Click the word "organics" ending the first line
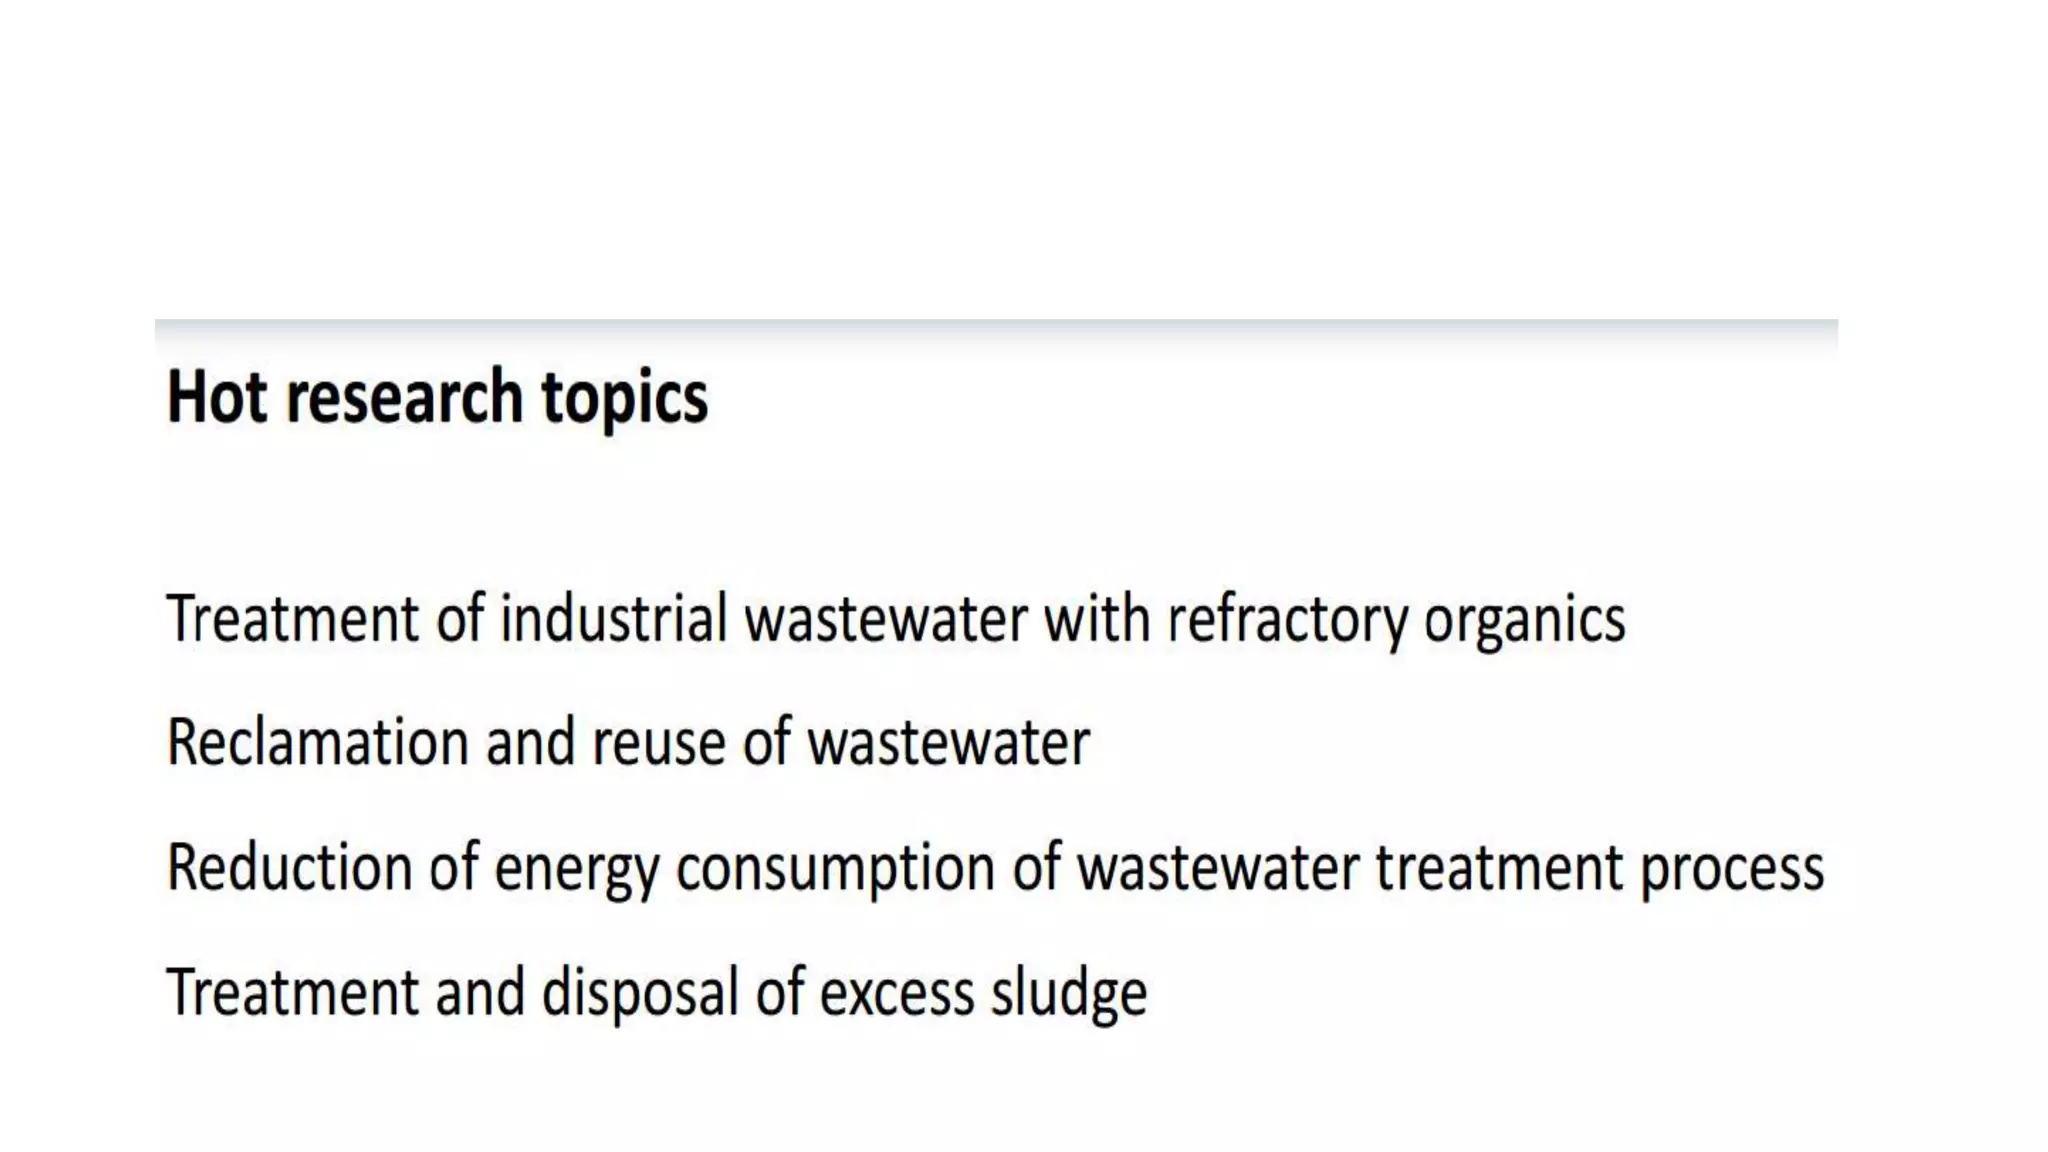Viewport: 2048px width, 1152px height. click(1525, 622)
